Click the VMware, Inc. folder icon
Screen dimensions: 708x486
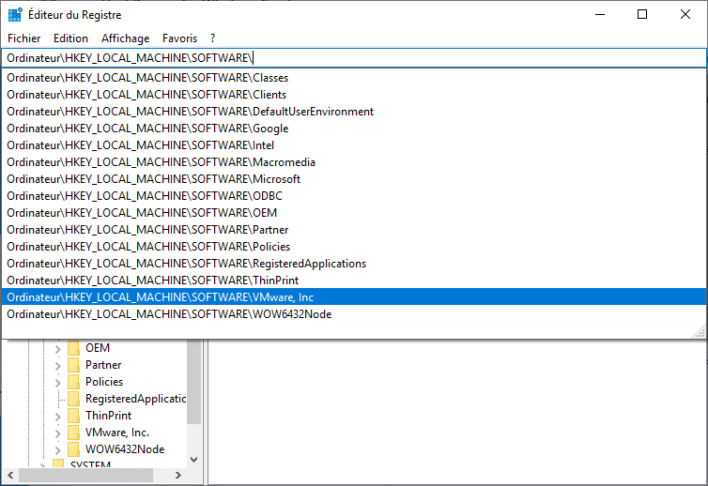pyautogui.click(x=74, y=433)
